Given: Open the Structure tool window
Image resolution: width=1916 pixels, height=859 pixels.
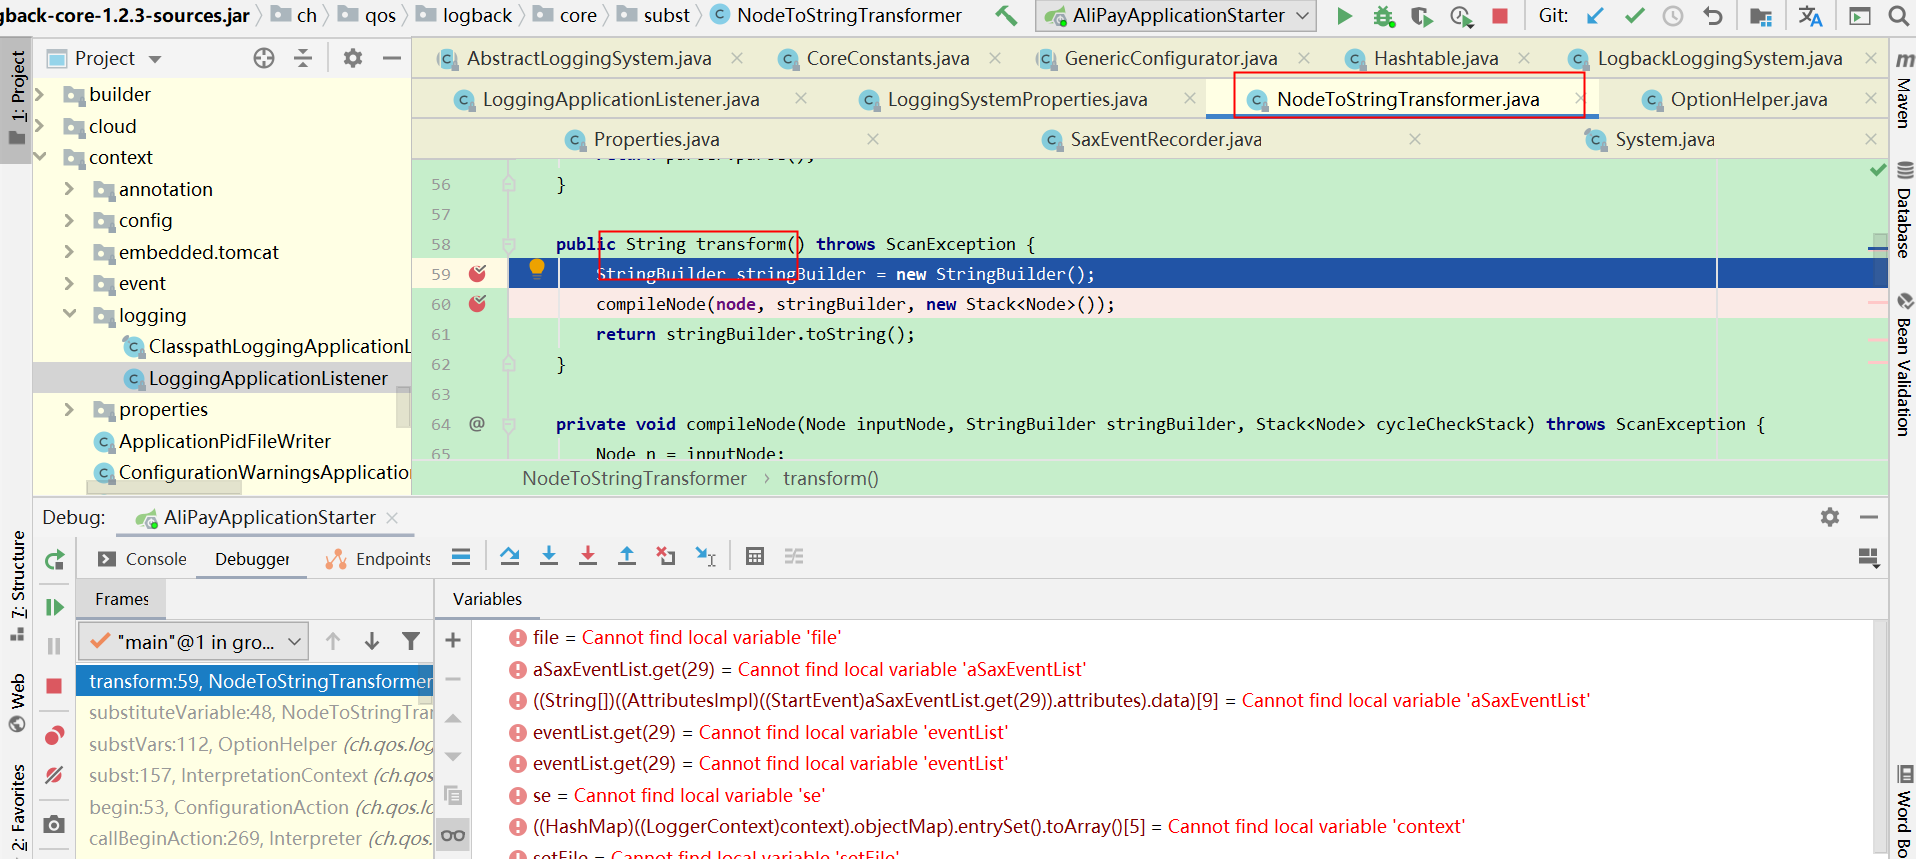Looking at the screenshot, I should 18,585.
